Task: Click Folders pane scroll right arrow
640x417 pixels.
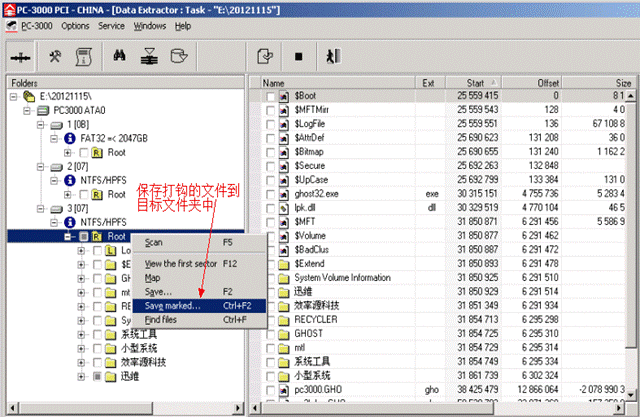Action: pyautogui.click(x=238, y=408)
